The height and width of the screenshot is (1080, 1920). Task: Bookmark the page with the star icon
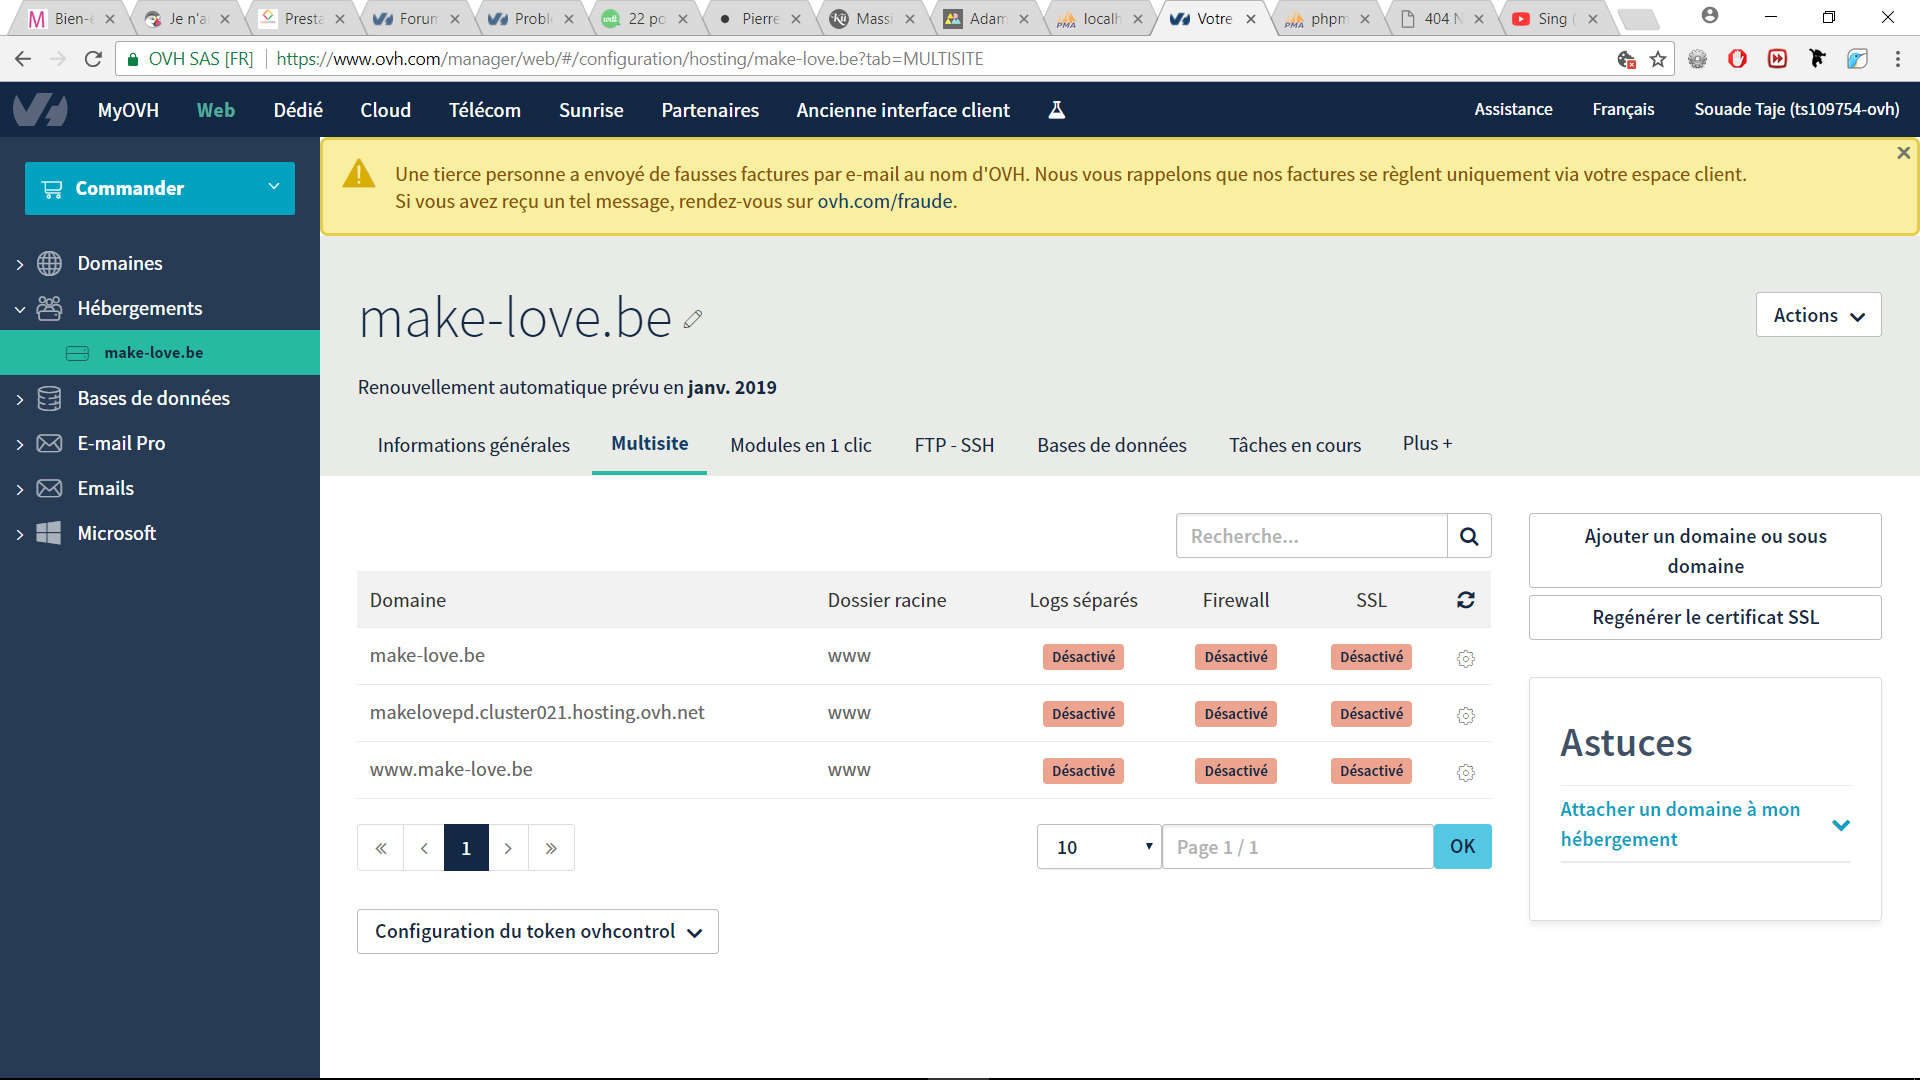pyautogui.click(x=1658, y=59)
